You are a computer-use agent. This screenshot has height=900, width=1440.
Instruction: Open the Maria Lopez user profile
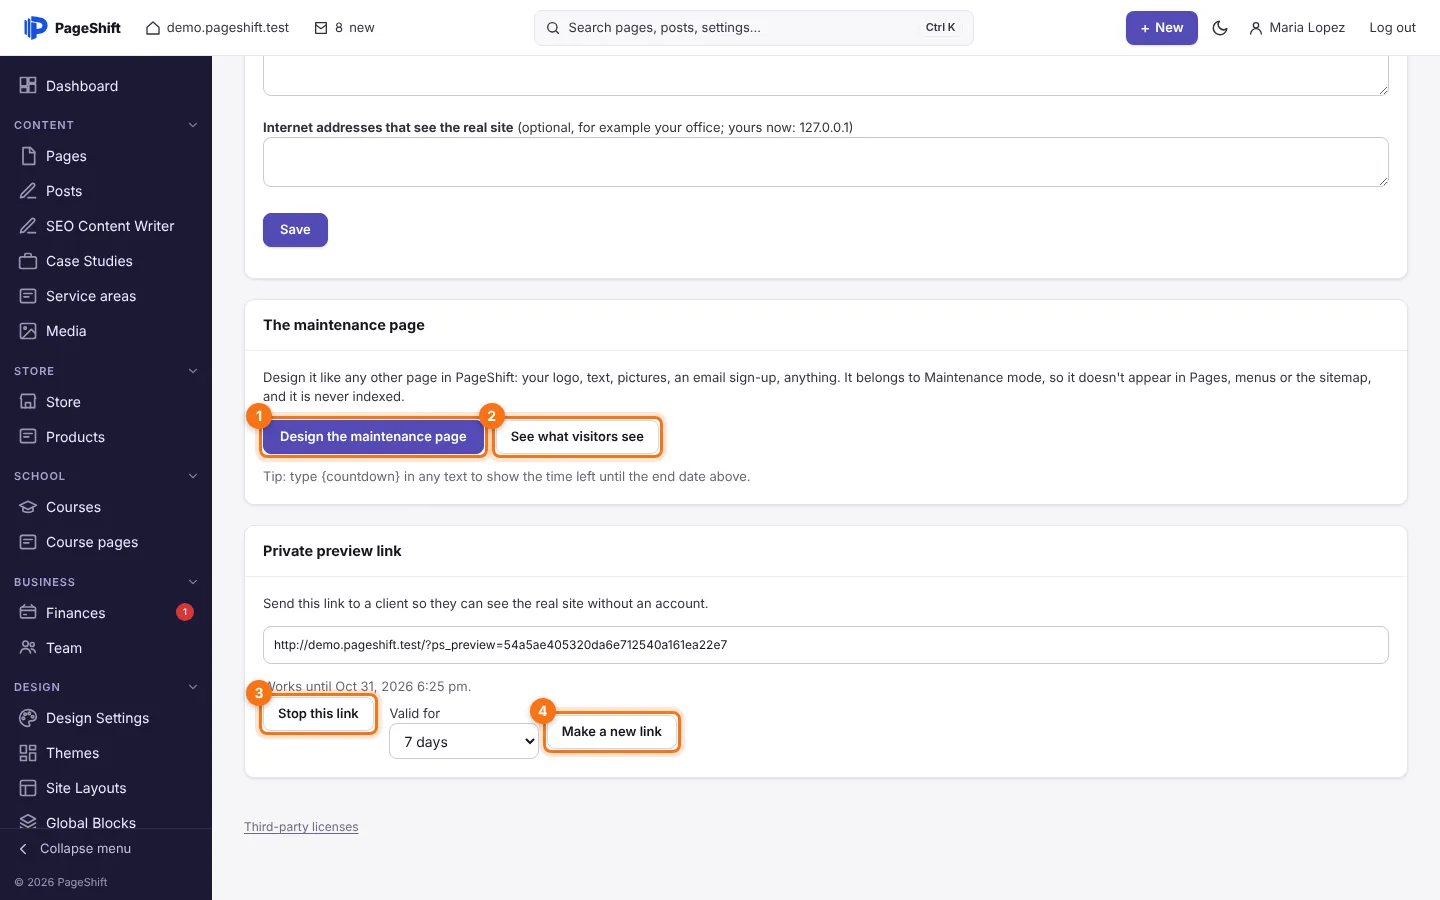pyautogui.click(x=1297, y=28)
